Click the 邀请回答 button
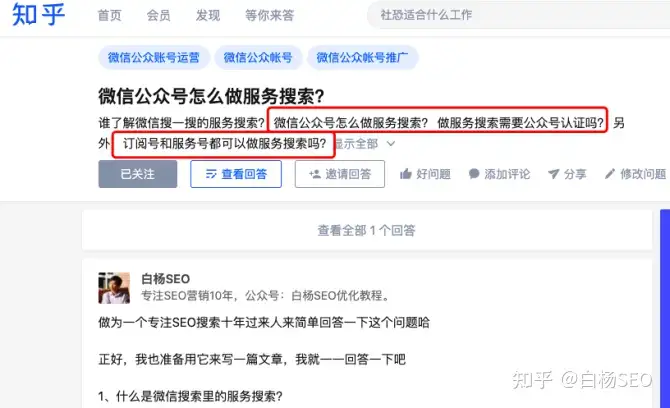This screenshot has height=408, width=670. point(340,174)
